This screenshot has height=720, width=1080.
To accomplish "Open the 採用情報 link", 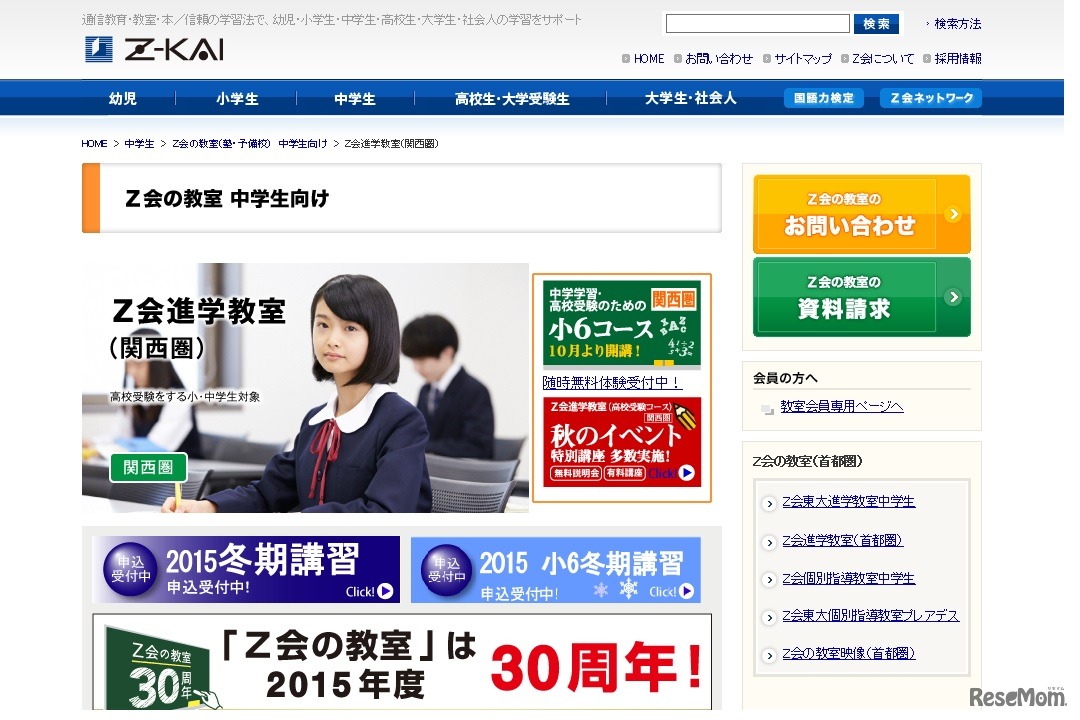I will pos(957,59).
